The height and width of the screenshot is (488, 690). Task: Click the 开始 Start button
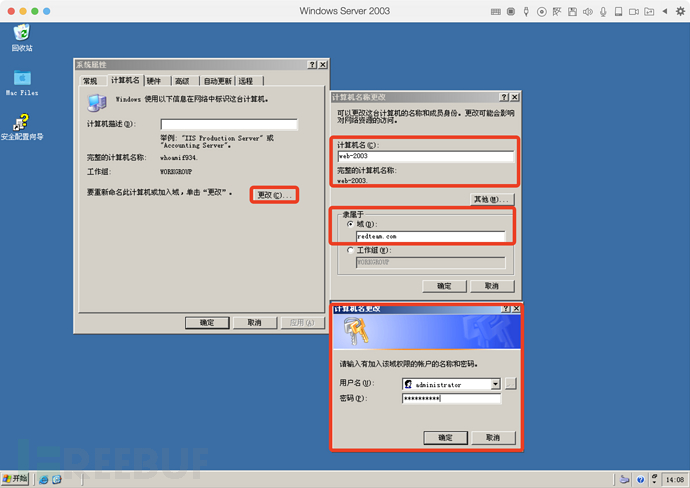click(15, 479)
